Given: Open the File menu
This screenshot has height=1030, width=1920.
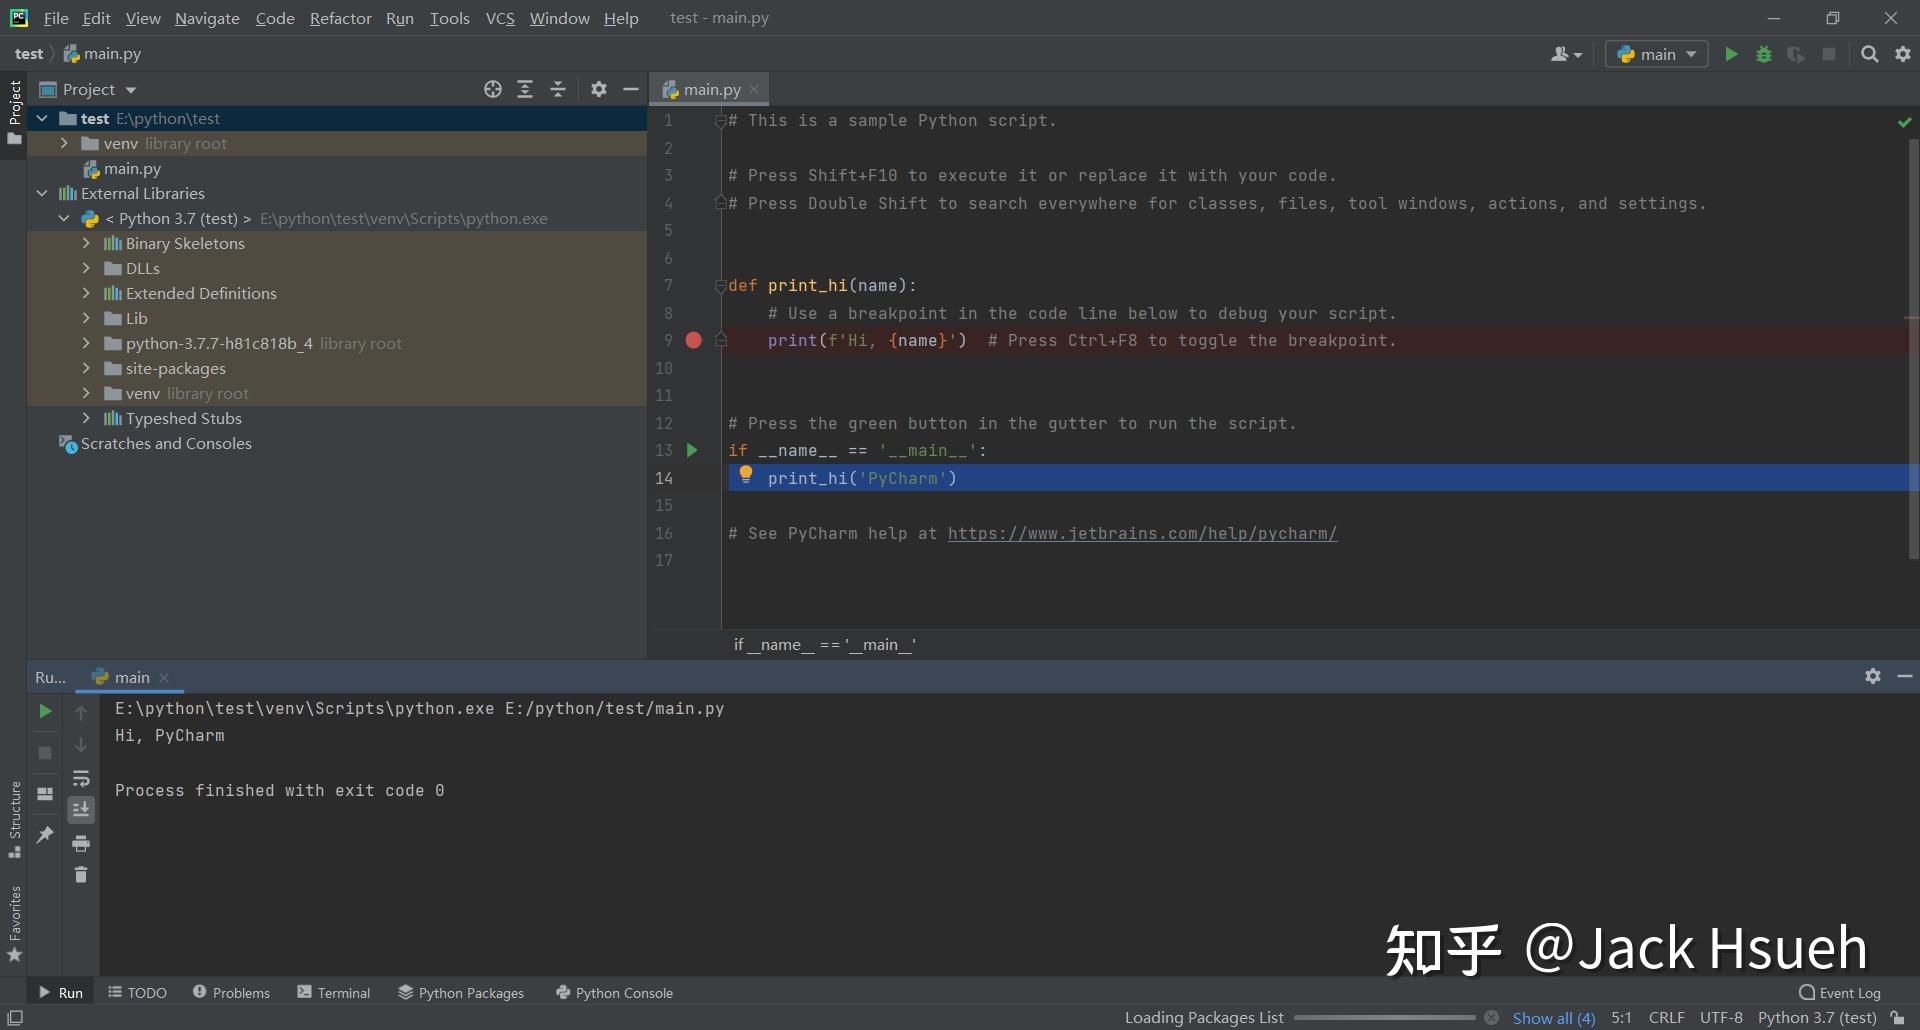Looking at the screenshot, I should coord(56,18).
